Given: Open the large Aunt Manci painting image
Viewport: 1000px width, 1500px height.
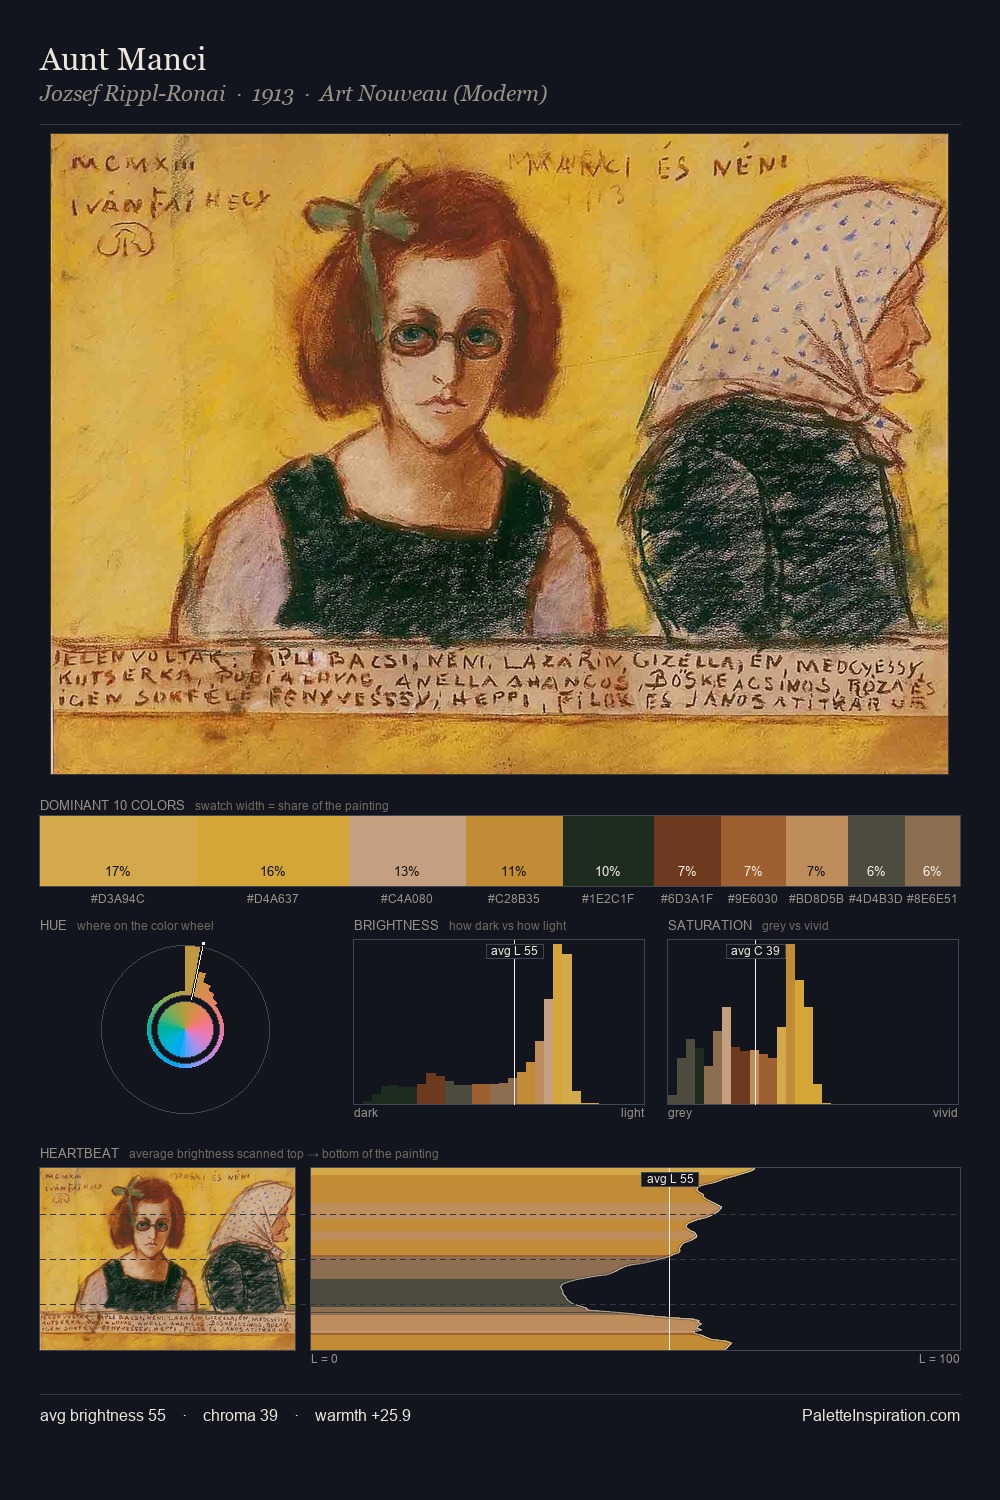Looking at the screenshot, I should pos(500,454).
